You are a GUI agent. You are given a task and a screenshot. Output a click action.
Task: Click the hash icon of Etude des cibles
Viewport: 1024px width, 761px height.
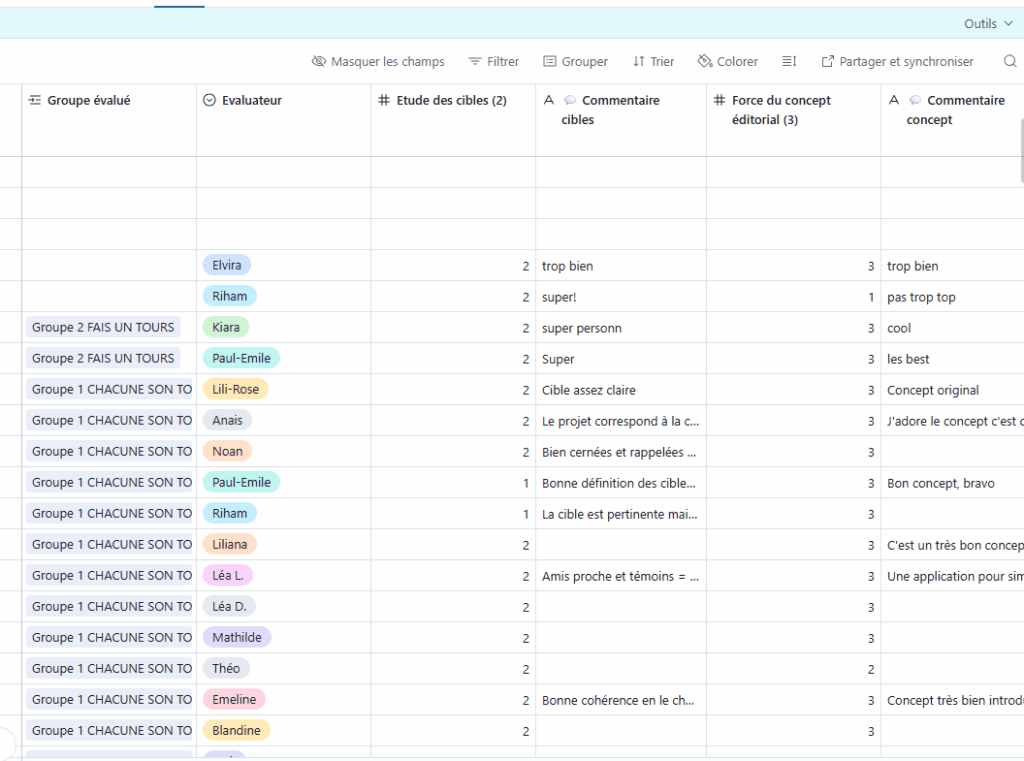click(385, 100)
